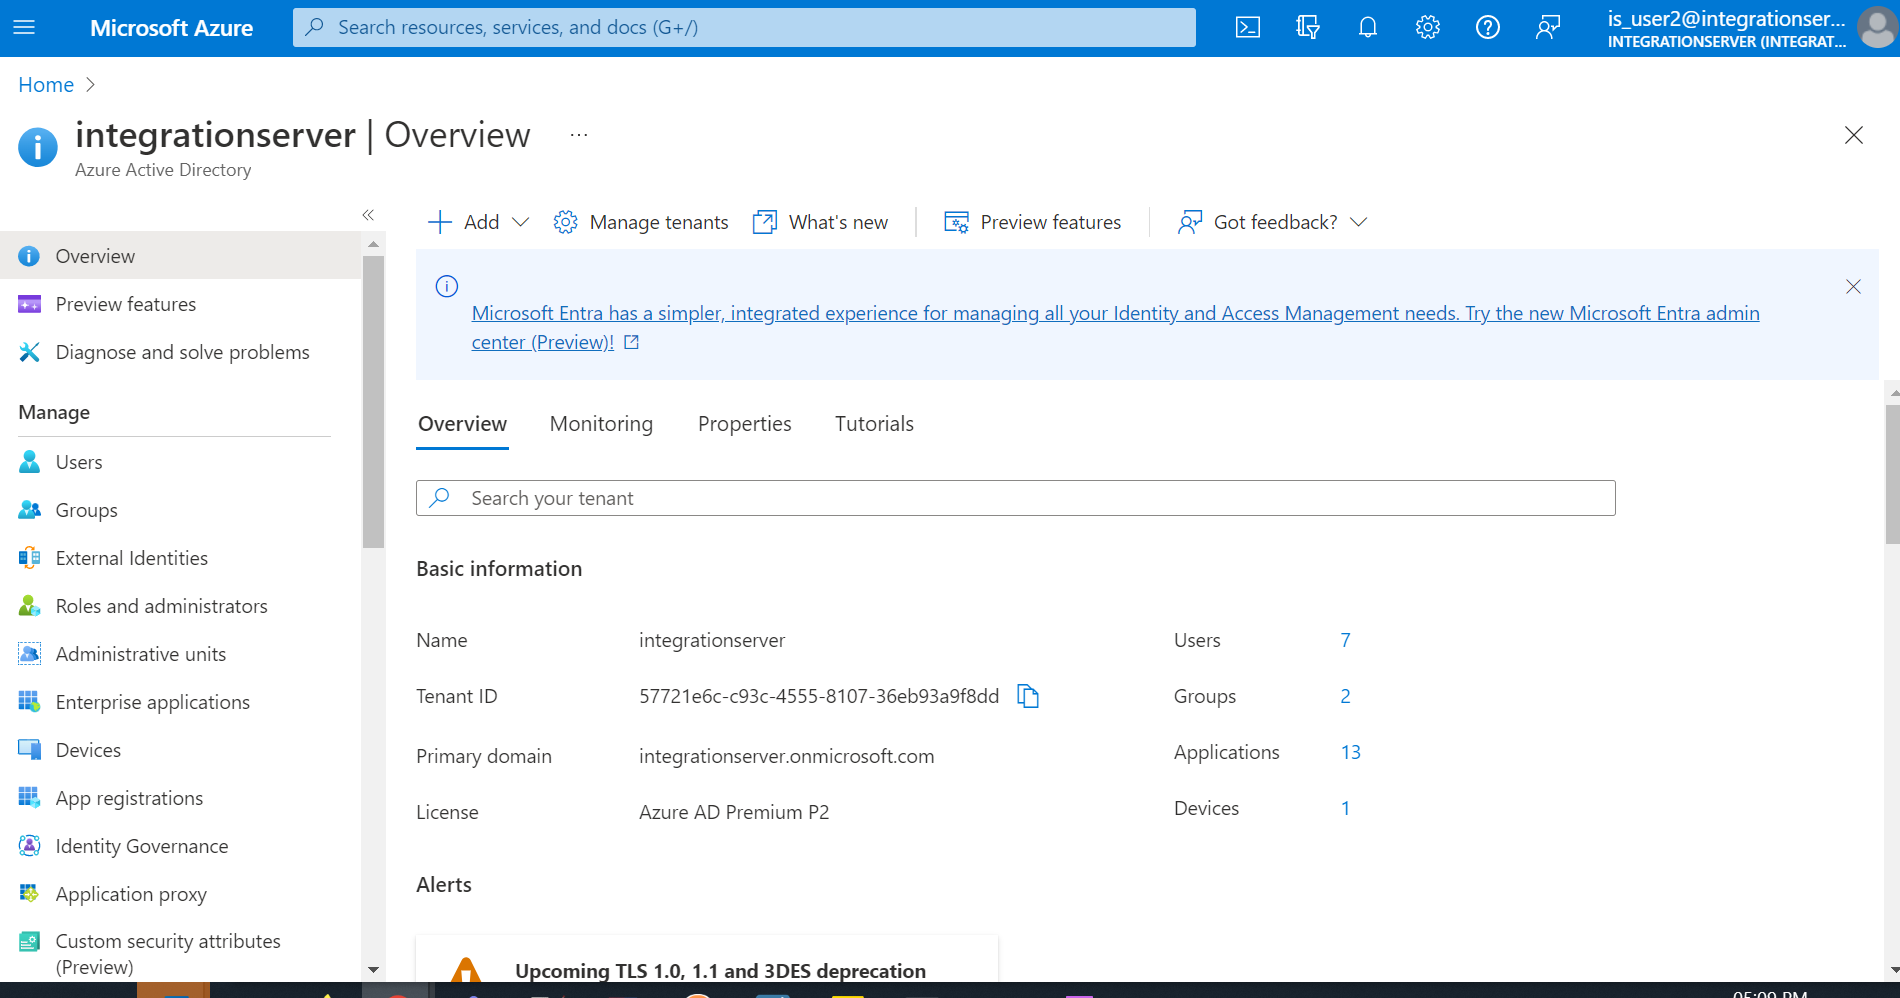Click the What's new external icon
The image size is (1900, 998).
point(765,222)
